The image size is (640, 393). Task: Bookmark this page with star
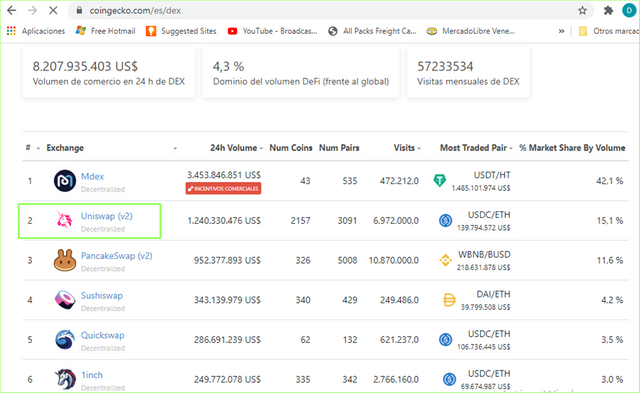(582, 11)
